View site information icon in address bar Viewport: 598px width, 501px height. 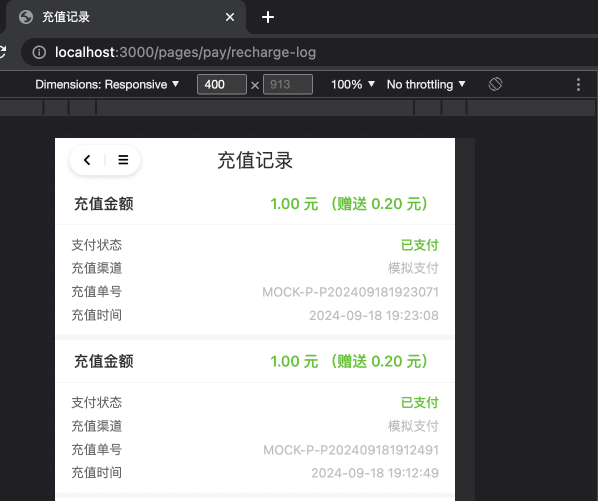pos(39,52)
